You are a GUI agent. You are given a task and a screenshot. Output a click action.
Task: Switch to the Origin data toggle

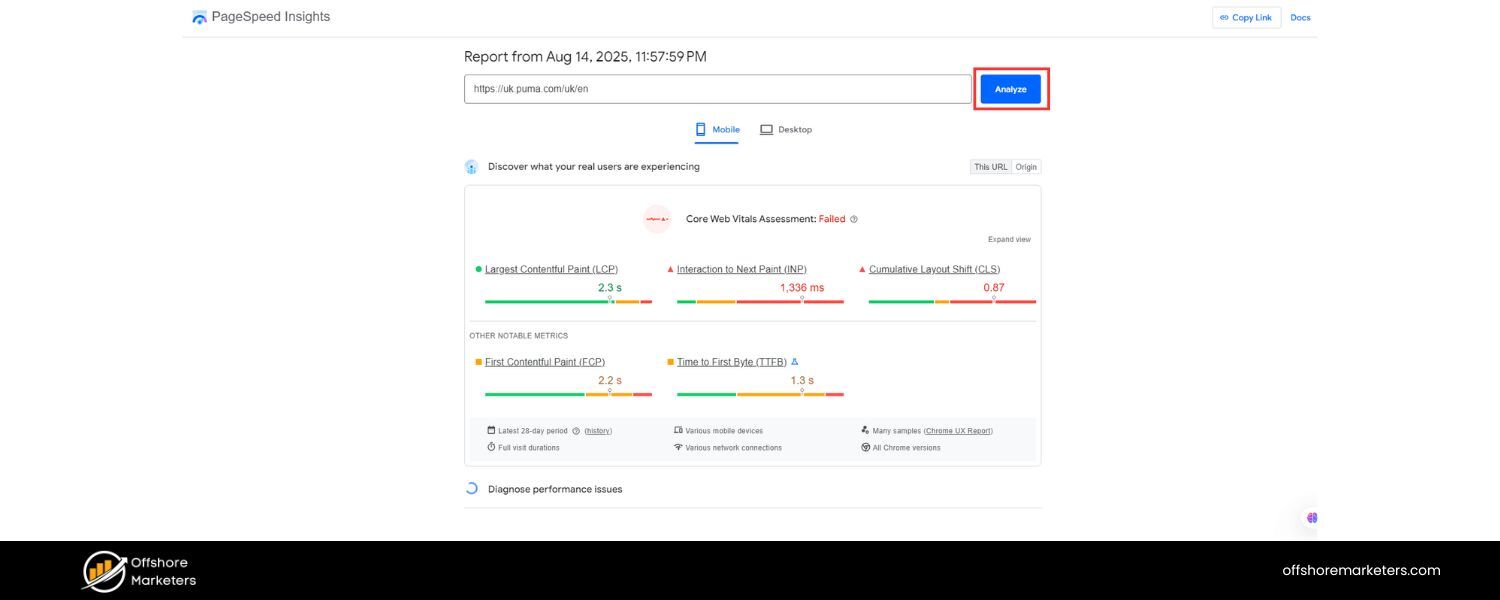point(1026,167)
